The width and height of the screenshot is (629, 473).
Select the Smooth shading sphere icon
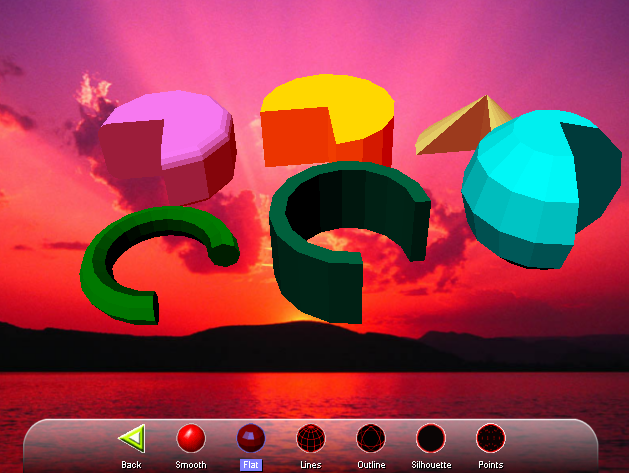[x=191, y=438]
